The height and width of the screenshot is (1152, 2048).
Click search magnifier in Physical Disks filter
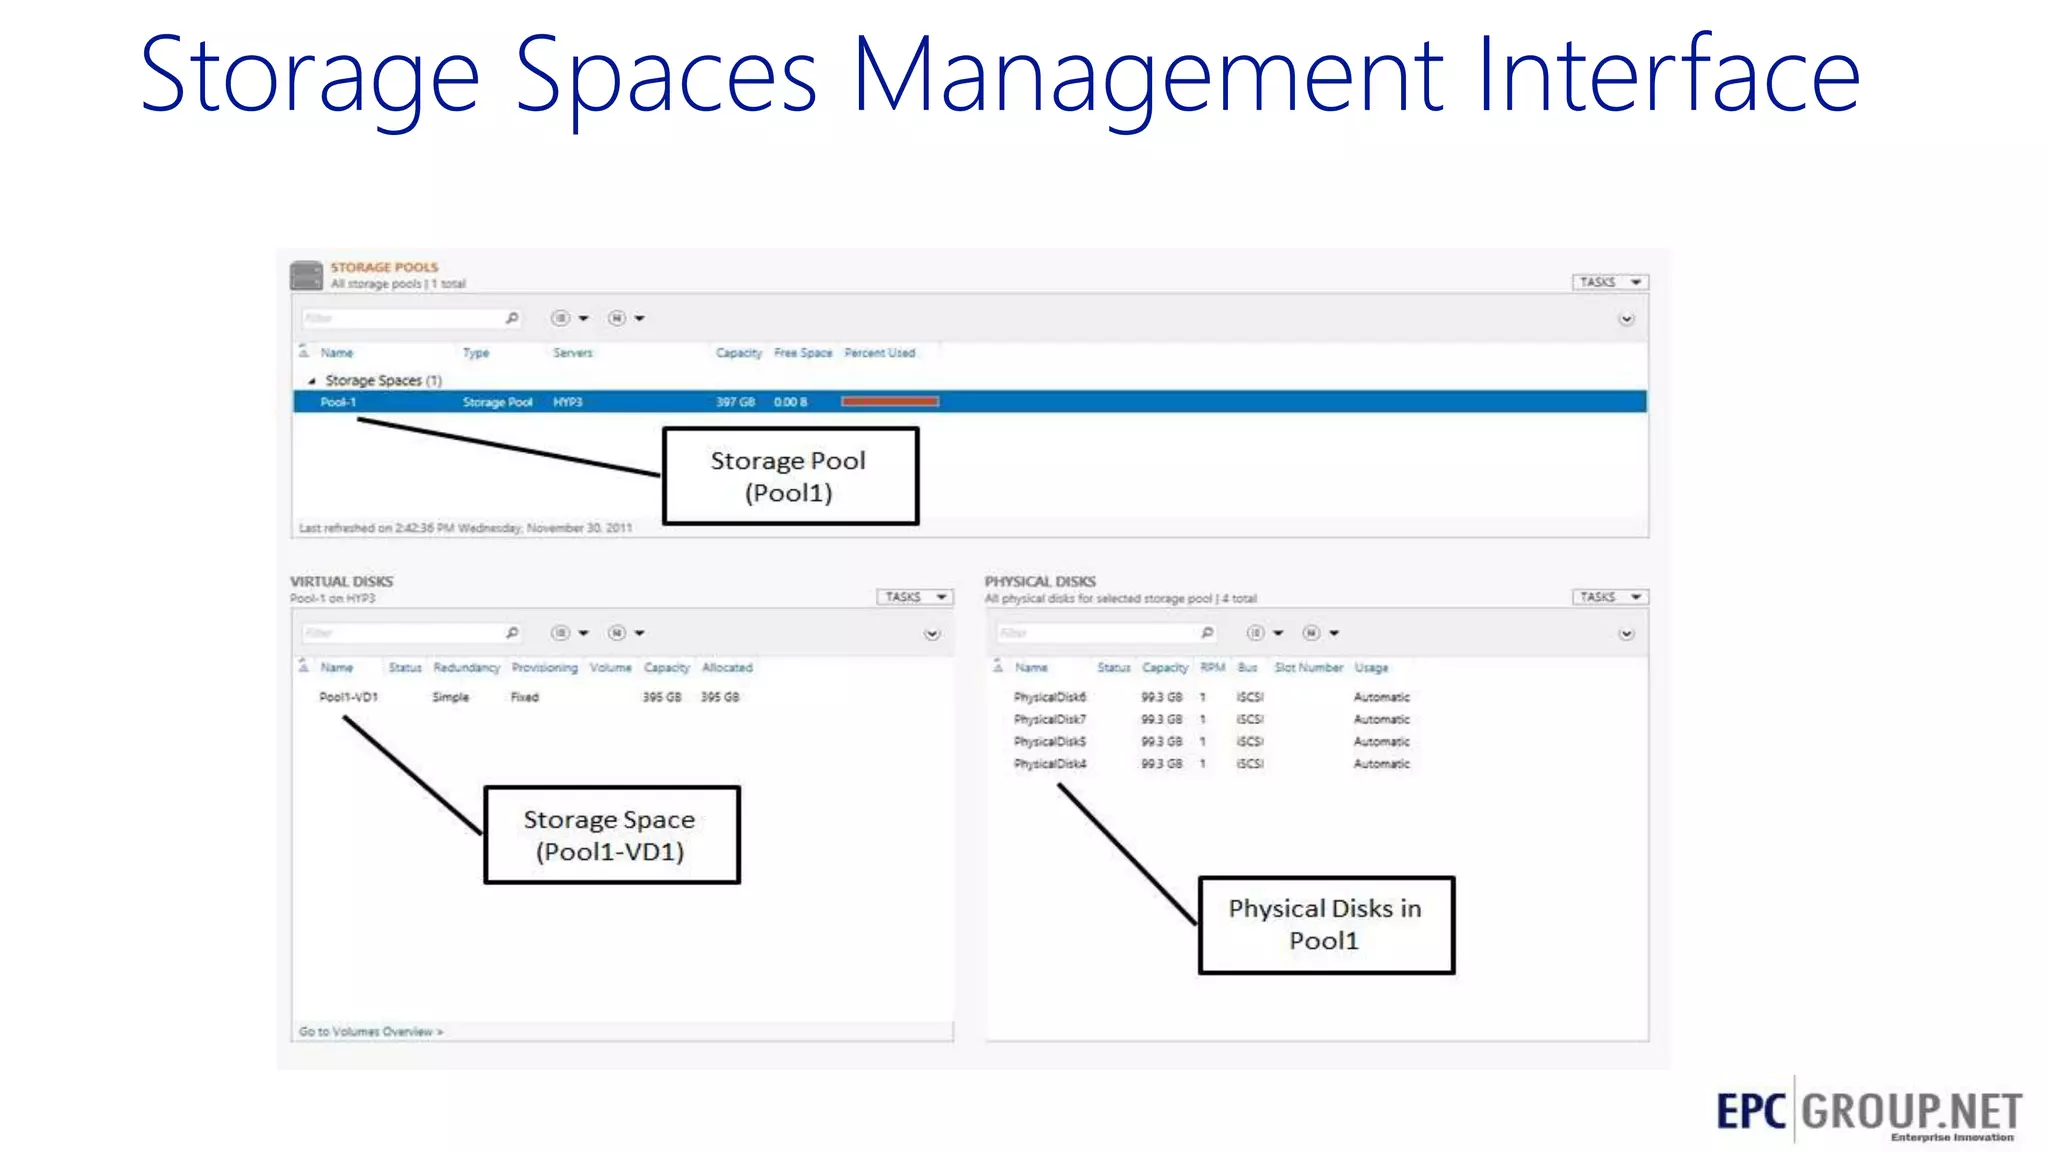point(1207,633)
